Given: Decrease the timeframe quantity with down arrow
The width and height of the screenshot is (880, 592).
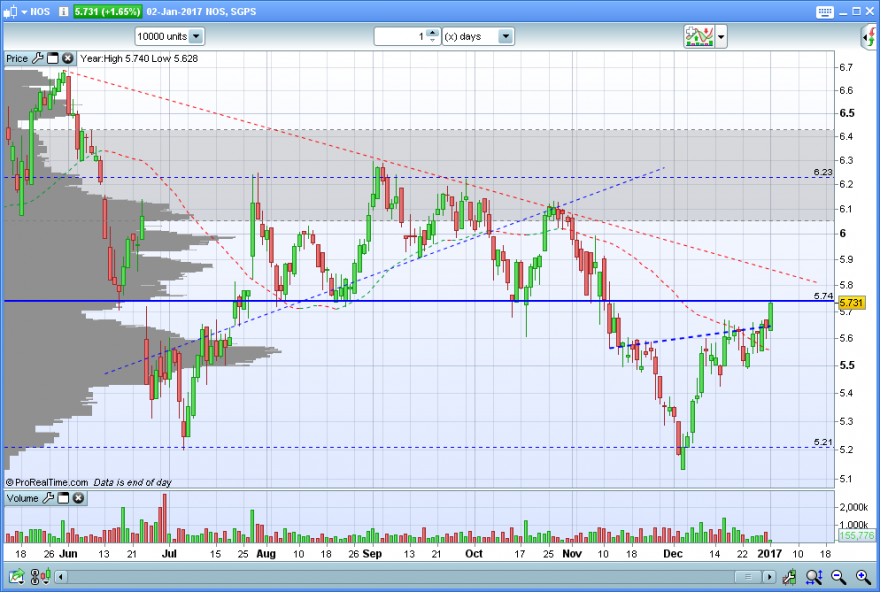Looking at the screenshot, I should point(432,40).
